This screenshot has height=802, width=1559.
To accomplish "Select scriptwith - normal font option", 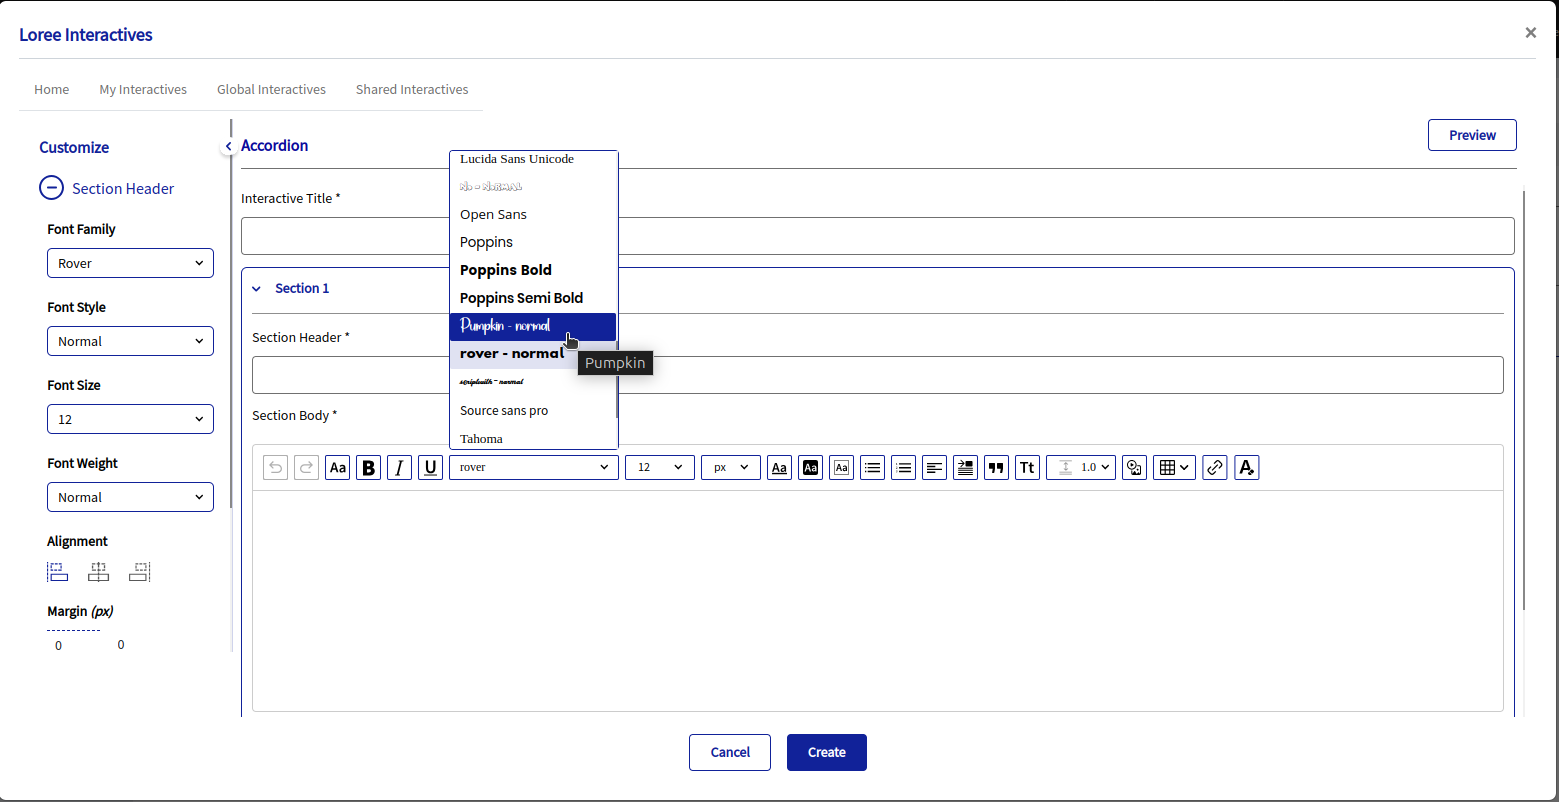I will pos(533,383).
